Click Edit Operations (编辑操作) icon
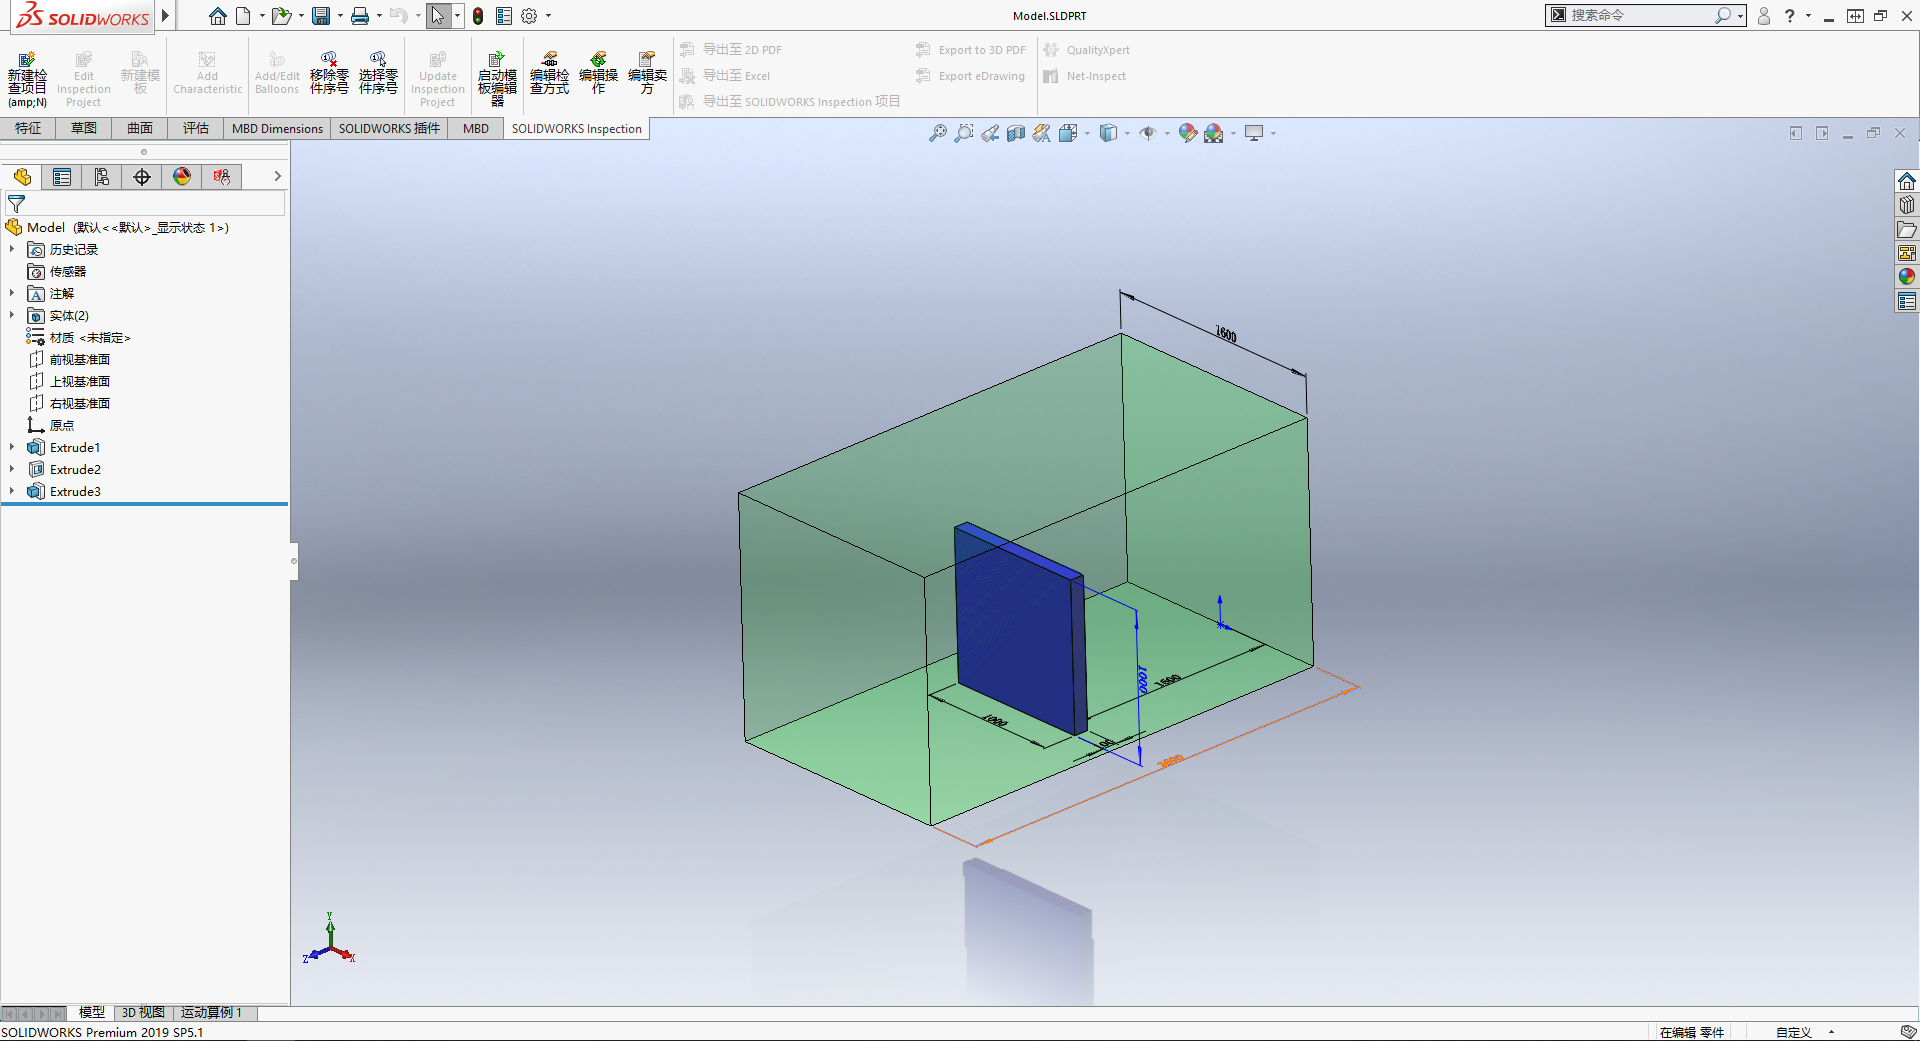This screenshot has width=1920, height=1041. pos(598,73)
